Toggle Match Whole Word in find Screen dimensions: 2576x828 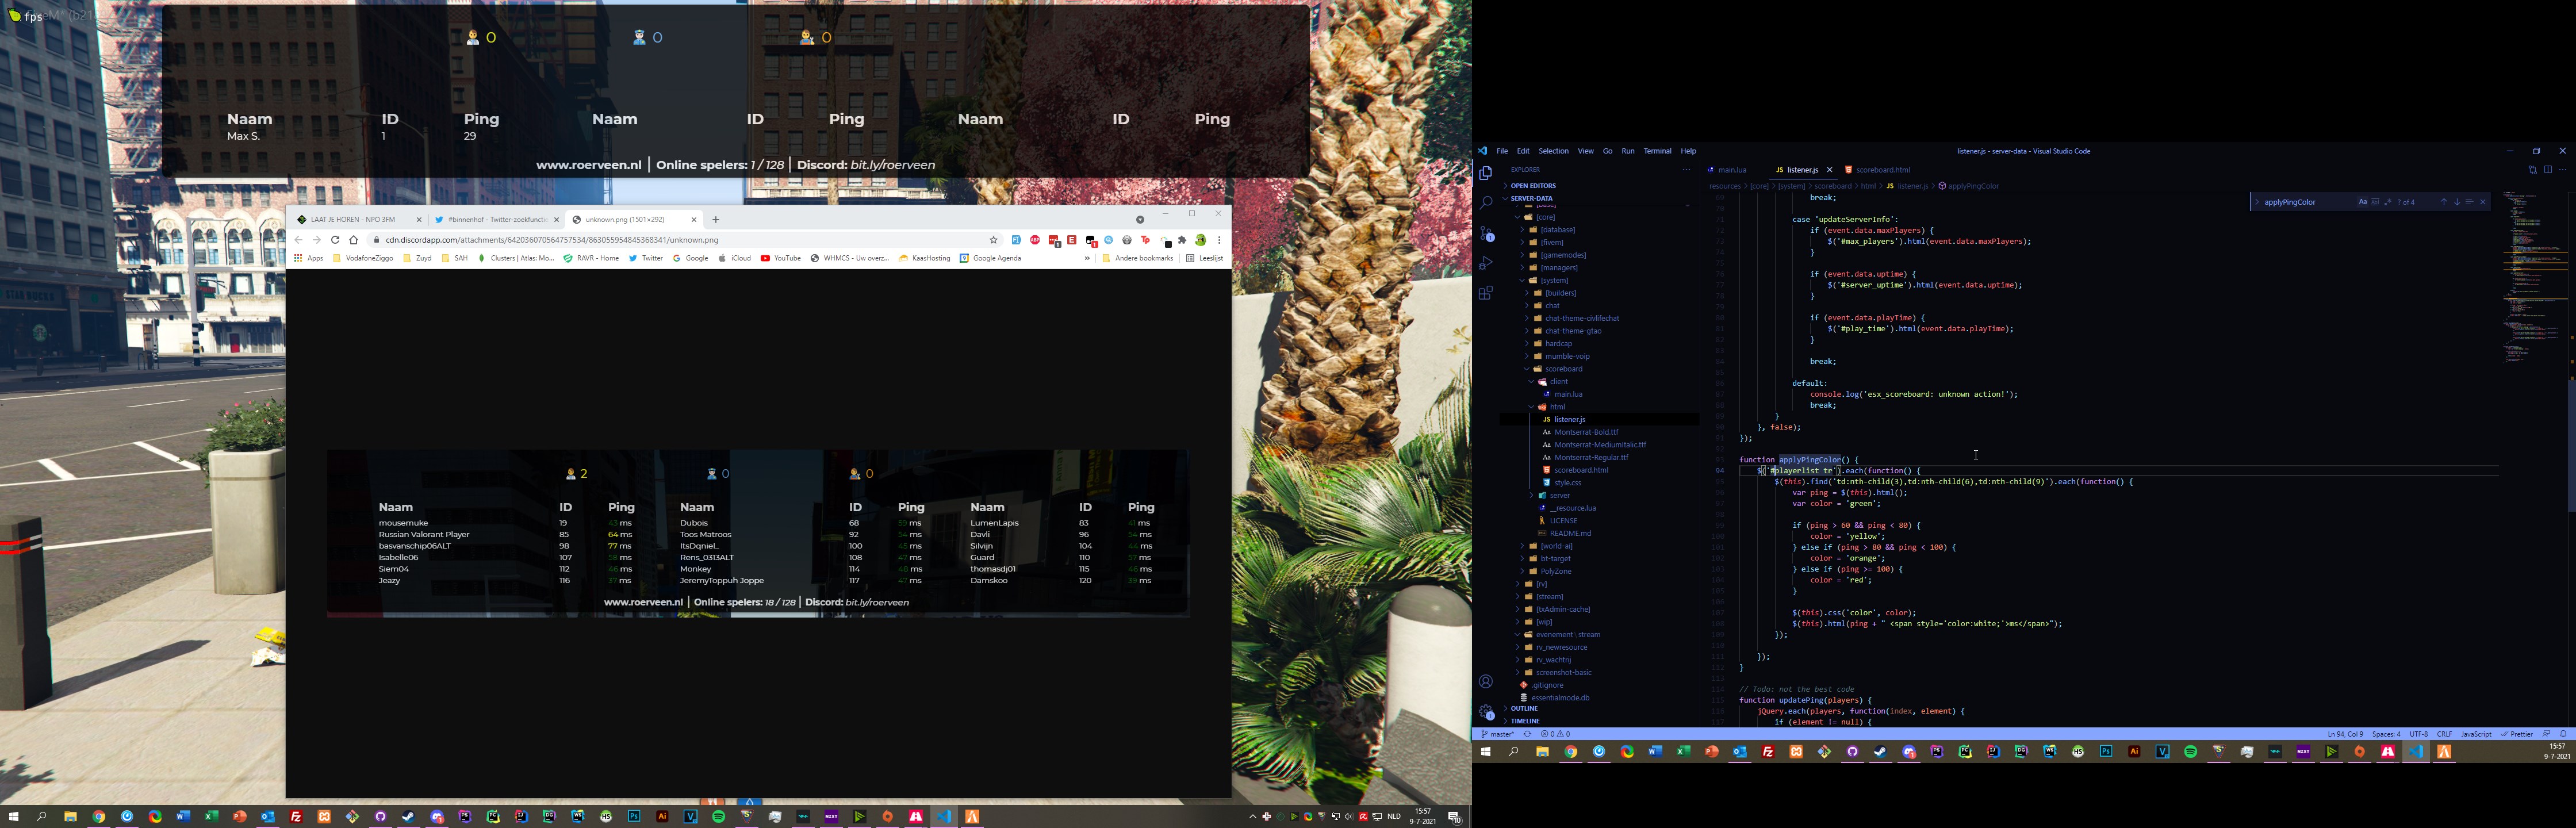tap(2375, 202)
